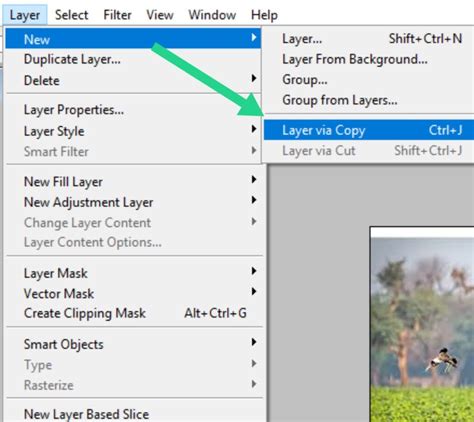Click the Change Layer Content entry

click(x=133, y=222)
